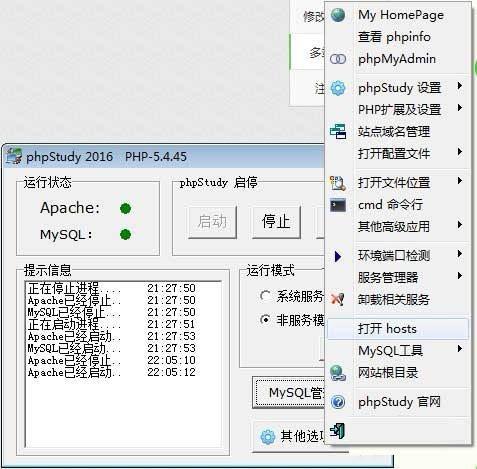Expand the 打开配置文件 submenu arrow

point(460,152)
